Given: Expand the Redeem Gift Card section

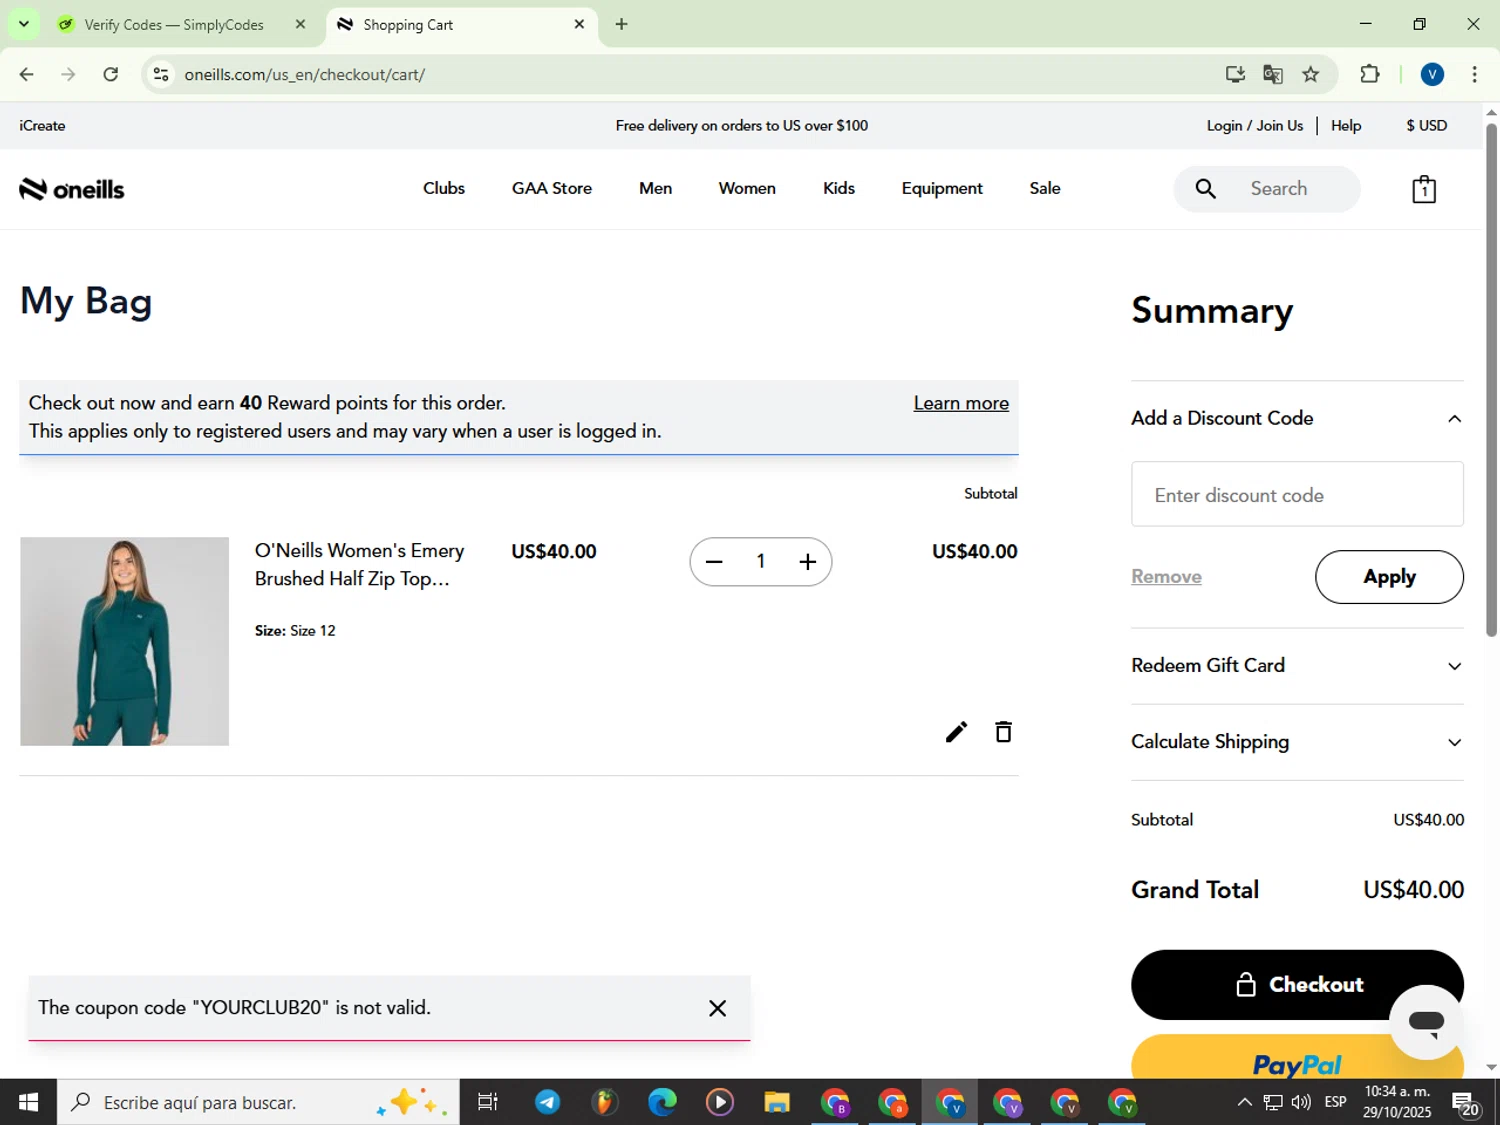Looking at the screenshot, I should pyautogui.click(x=1297, y=666).
